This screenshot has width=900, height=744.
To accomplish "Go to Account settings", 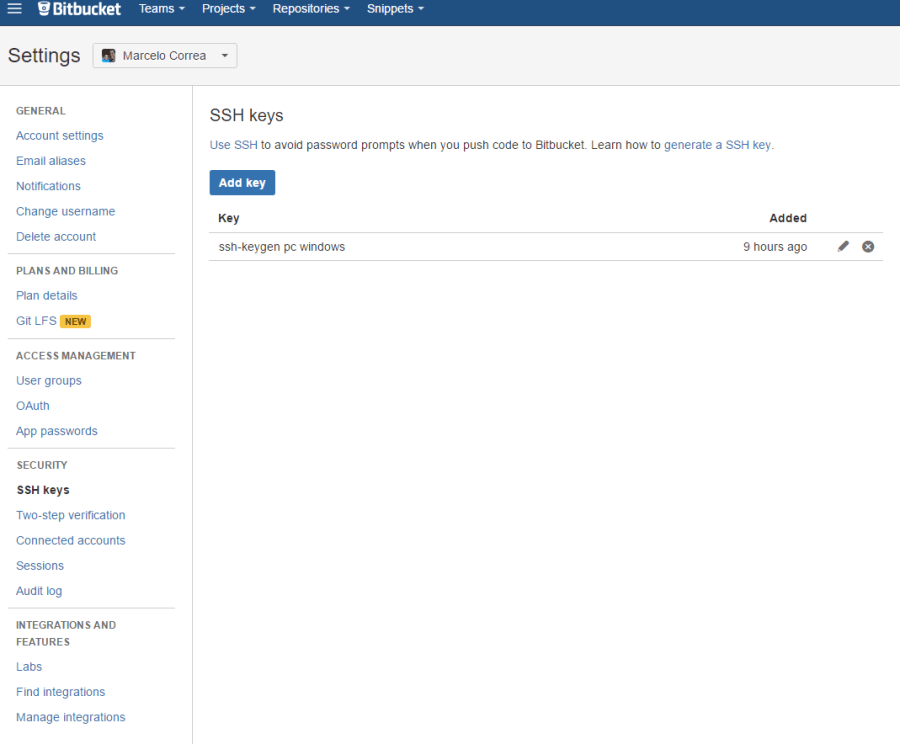I will pyautogui.click(x=60, y=136).
